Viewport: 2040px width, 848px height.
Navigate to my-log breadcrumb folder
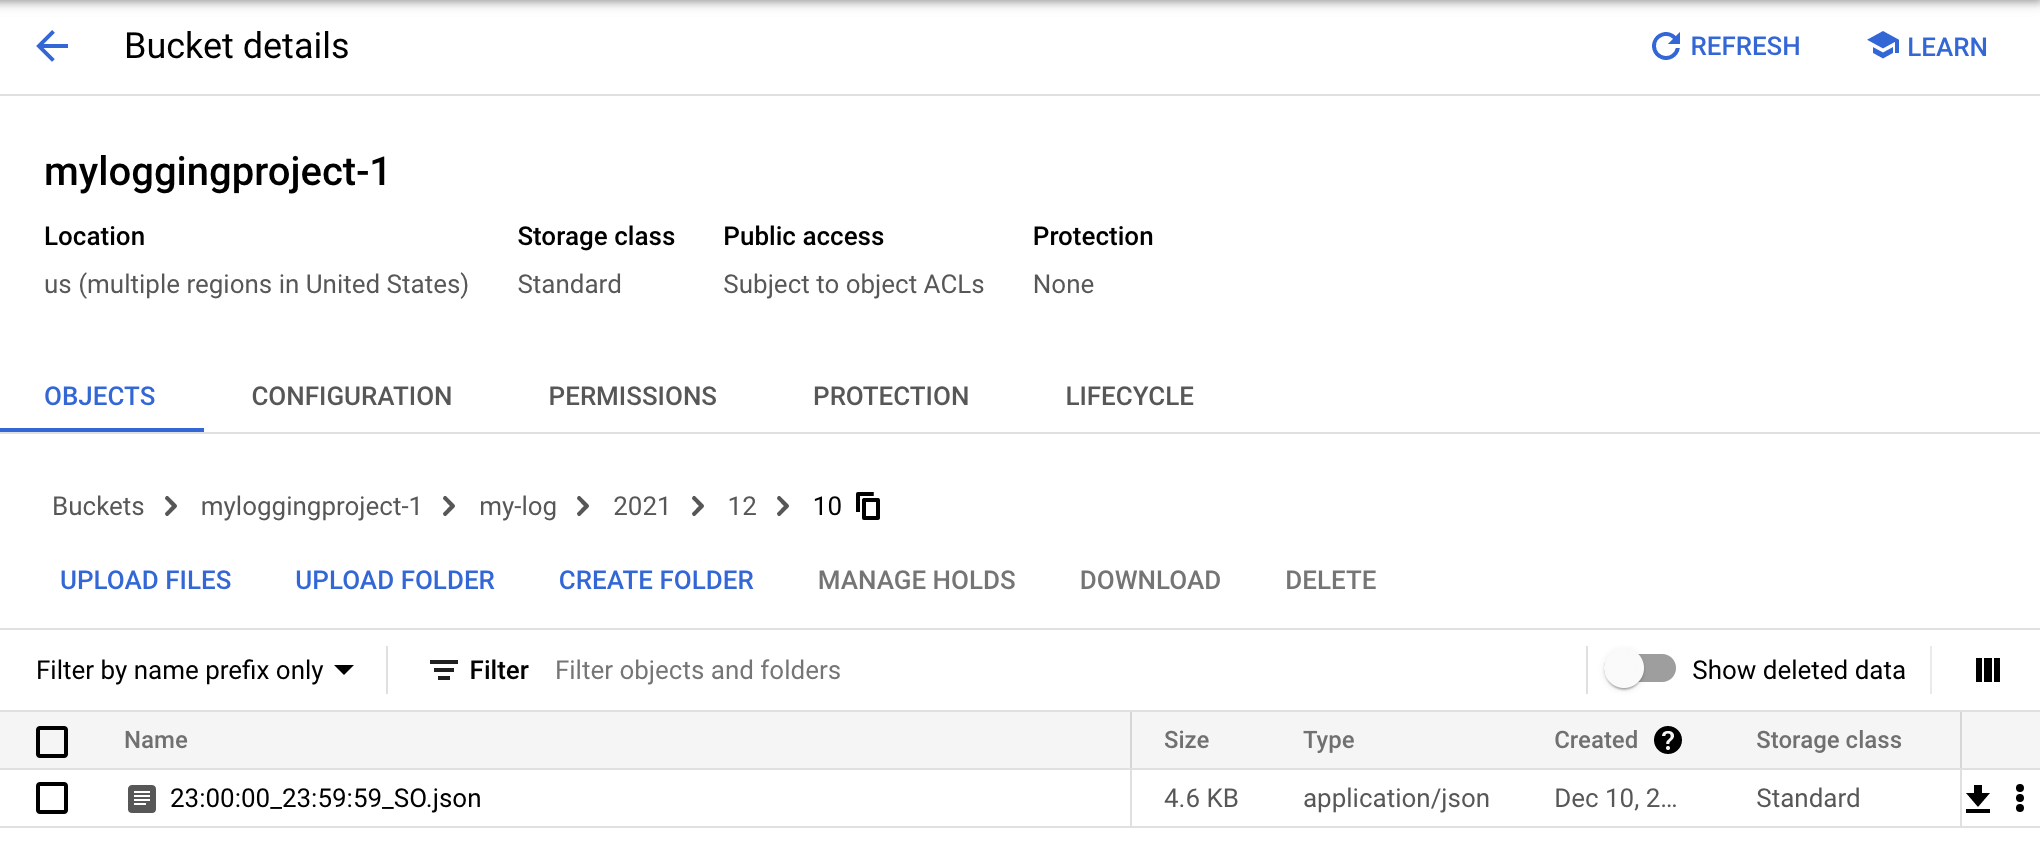pyautogui.click(x=517, y=506)
